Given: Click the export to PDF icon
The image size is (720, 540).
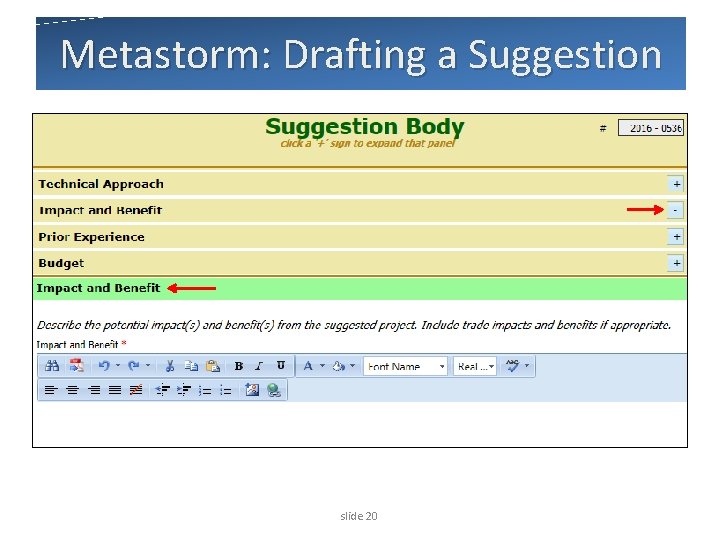Looking at the screenshot, I should click(x=77, y=366).
